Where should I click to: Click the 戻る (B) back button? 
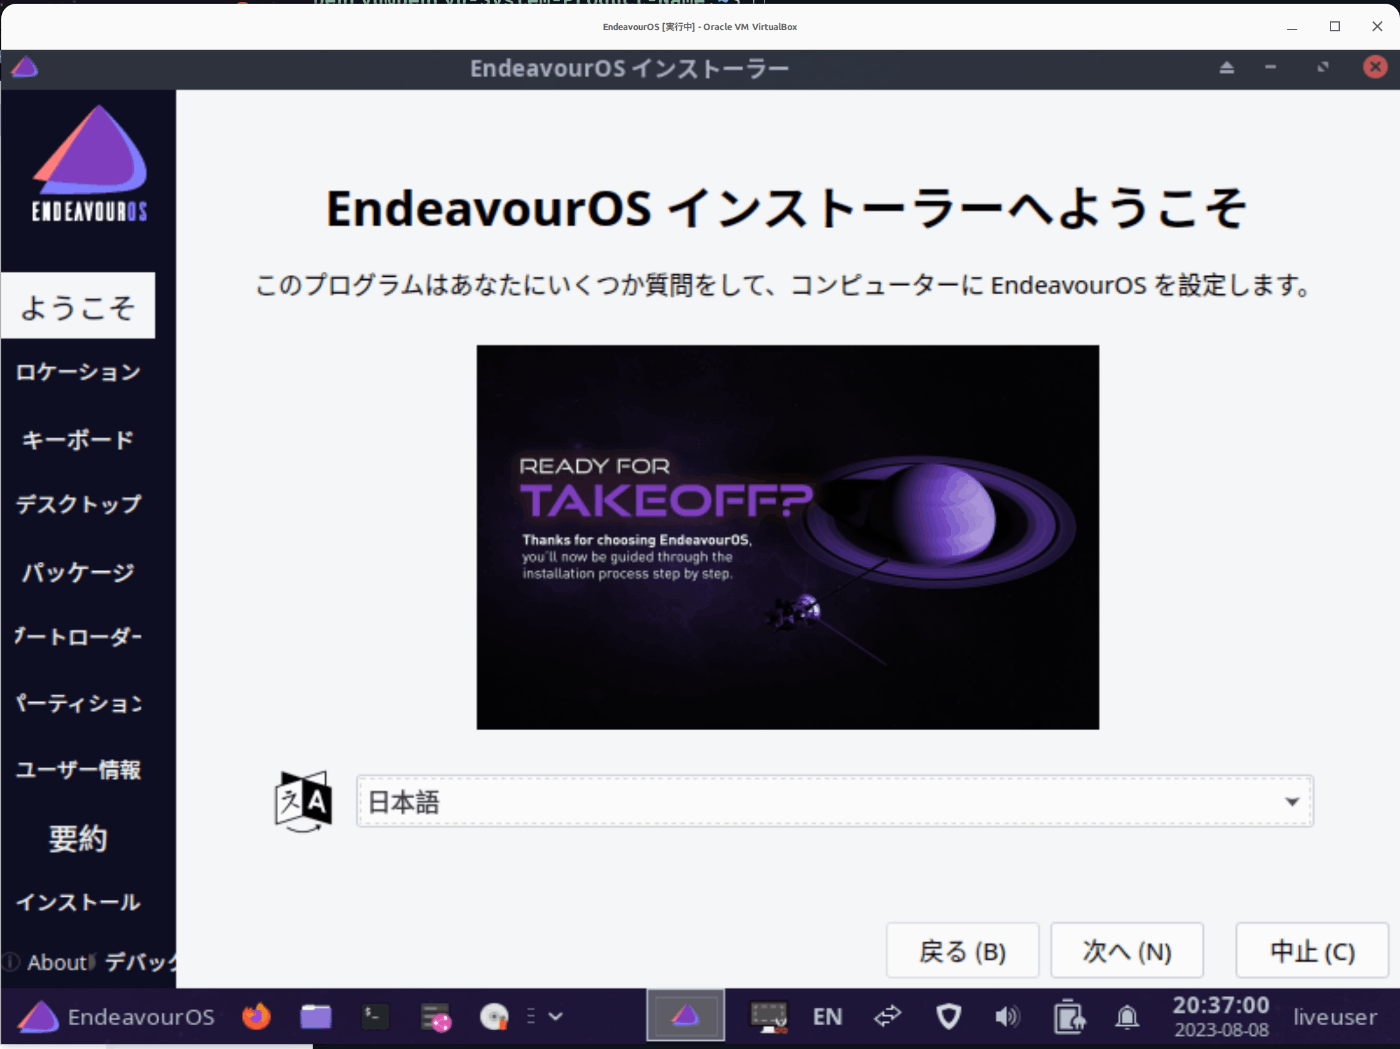coord(962,951)
